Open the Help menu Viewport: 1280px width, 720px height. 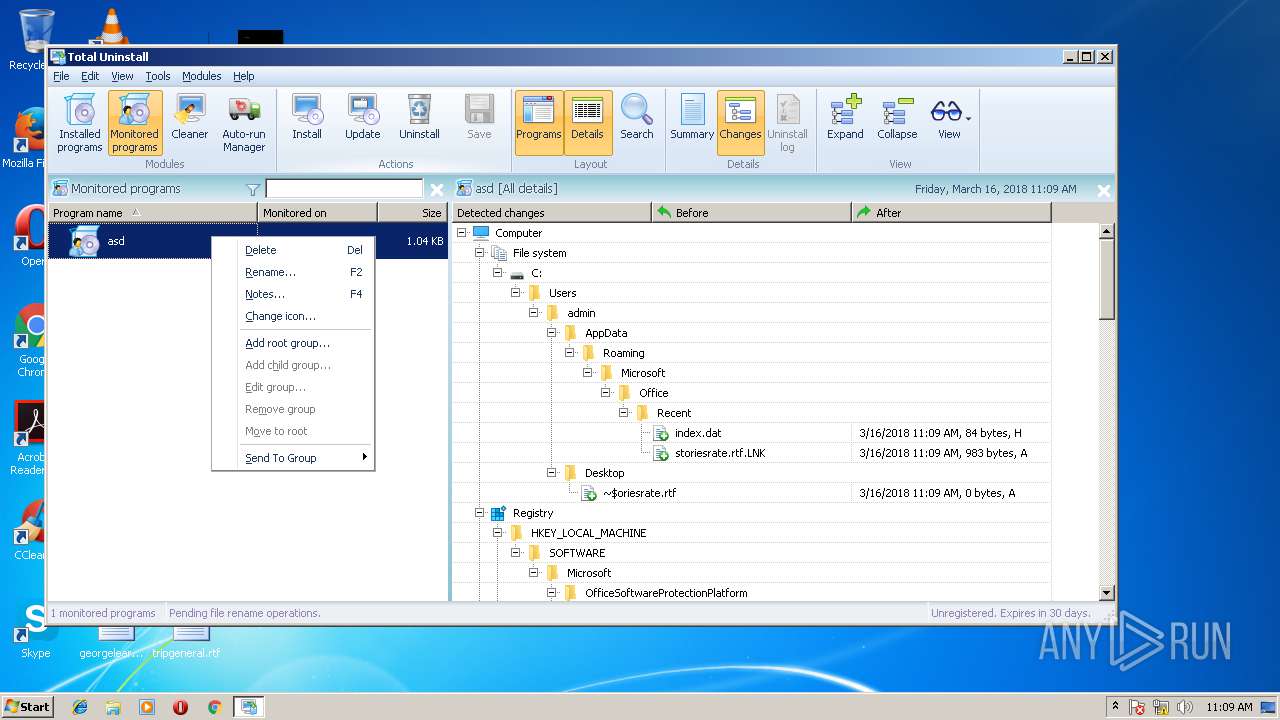click(244, 76)
